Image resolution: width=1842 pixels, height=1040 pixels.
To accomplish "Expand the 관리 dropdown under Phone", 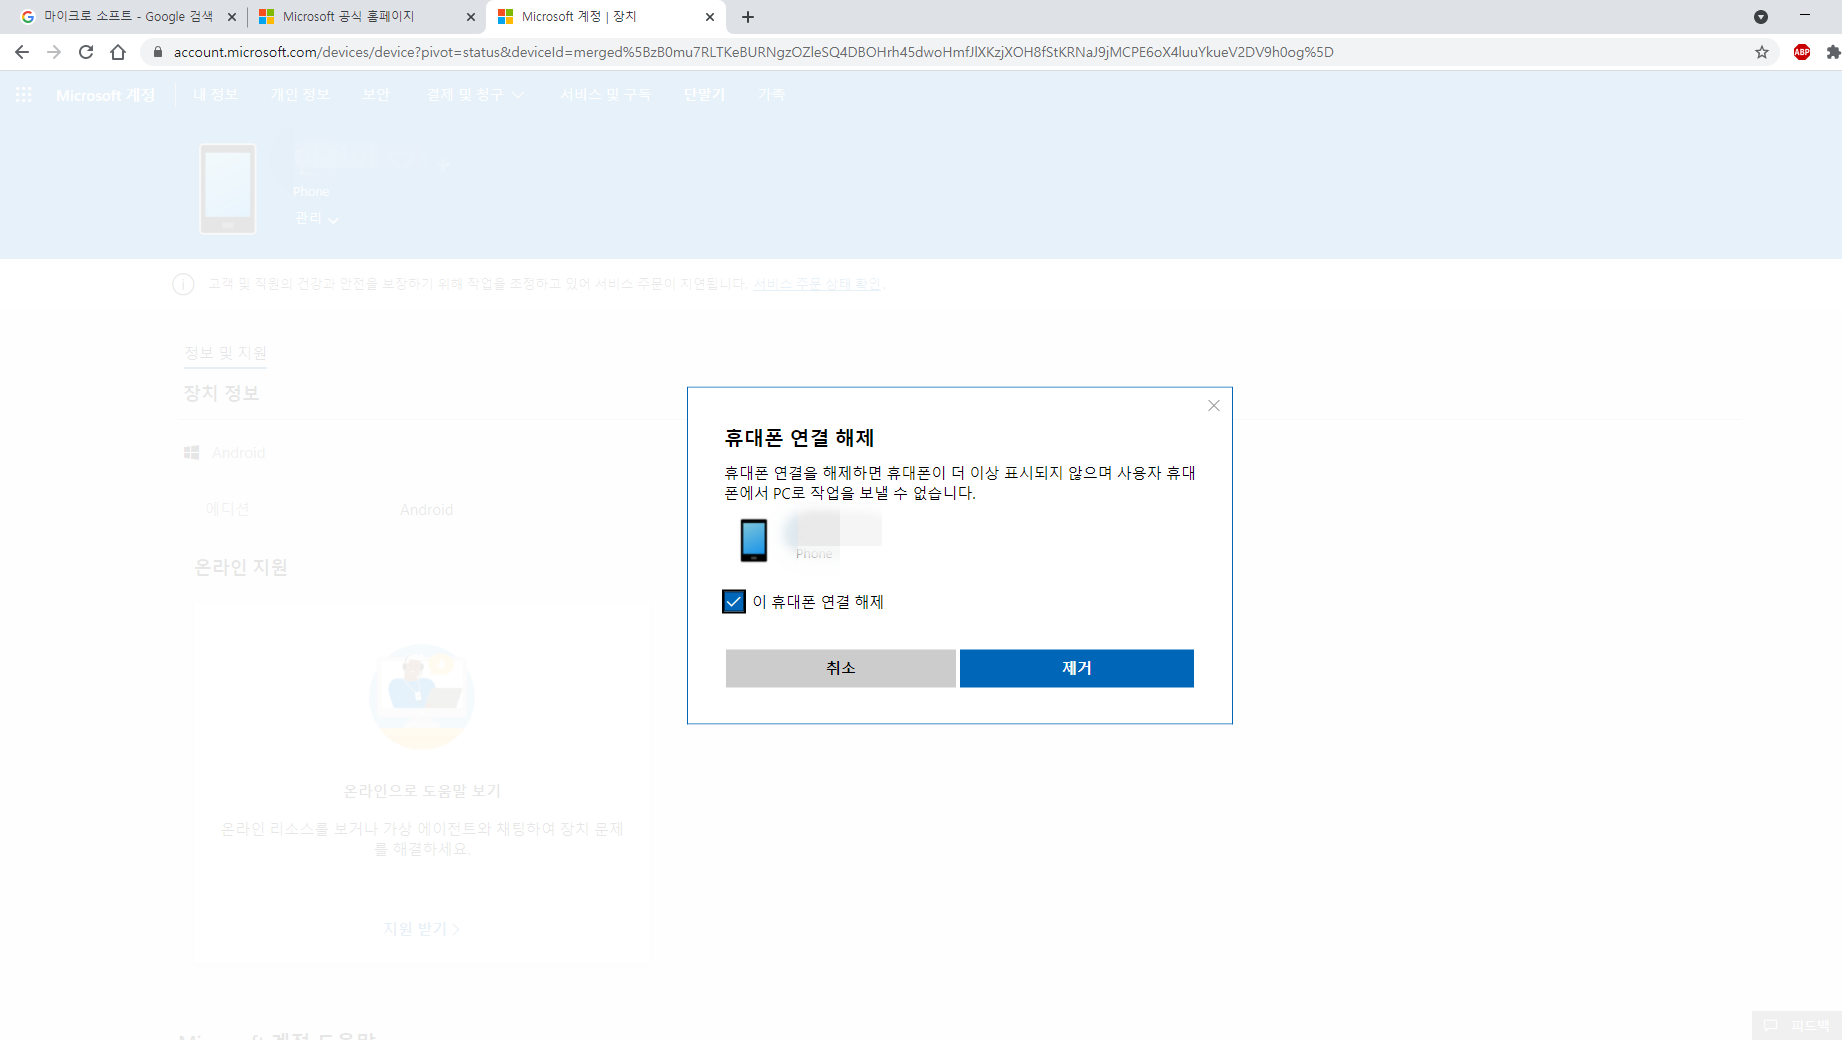I will (x=317, y=218).
